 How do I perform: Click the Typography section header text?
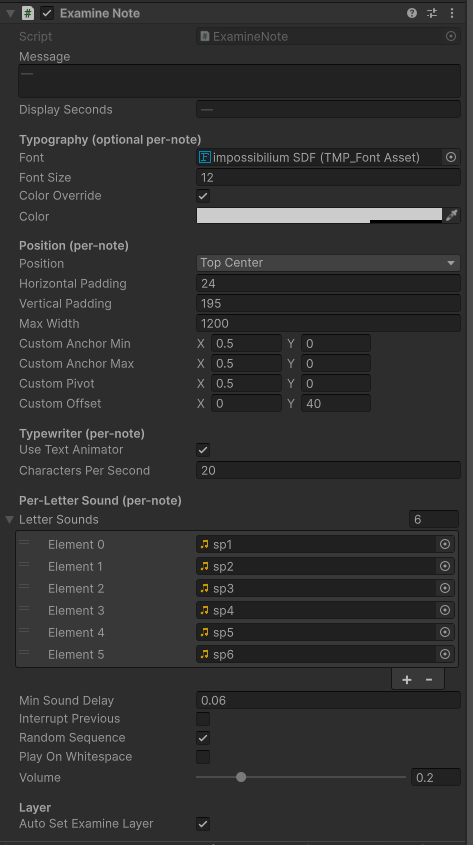point(110,140)
